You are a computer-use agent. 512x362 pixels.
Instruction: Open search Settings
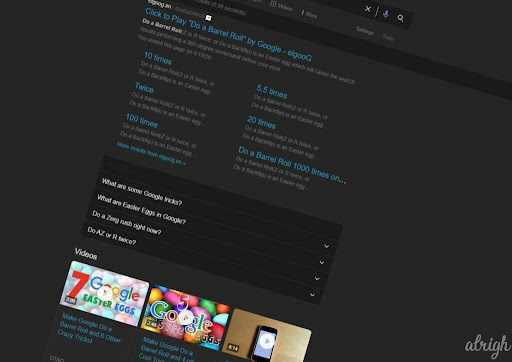[x=365, y=31]
